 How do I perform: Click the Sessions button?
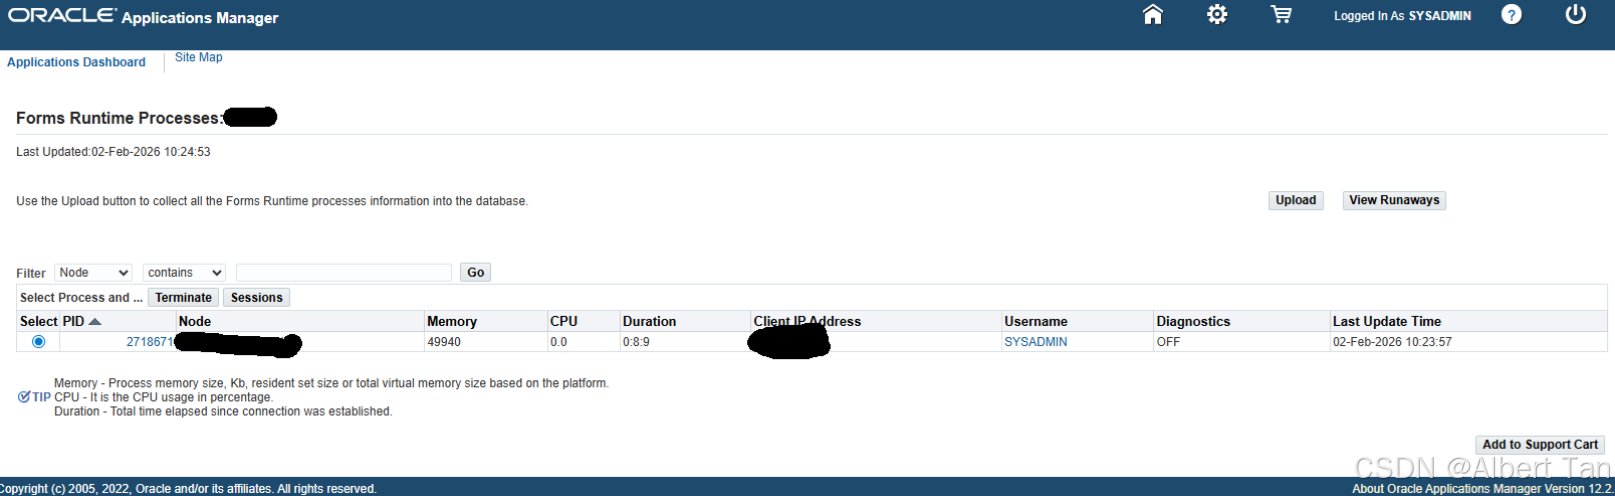(257, 298)
